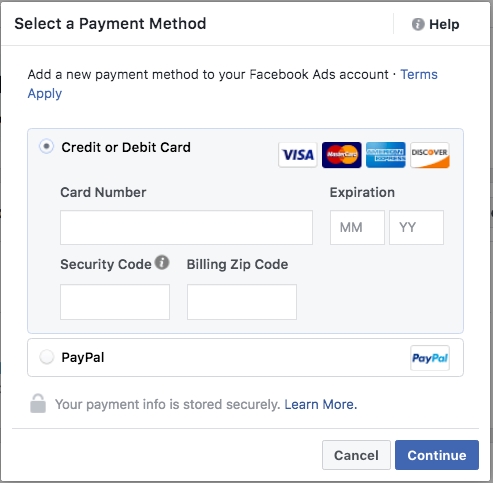493x483 pixels.
Task: Focus the Card Number field
Action: [x=186, y=227]
